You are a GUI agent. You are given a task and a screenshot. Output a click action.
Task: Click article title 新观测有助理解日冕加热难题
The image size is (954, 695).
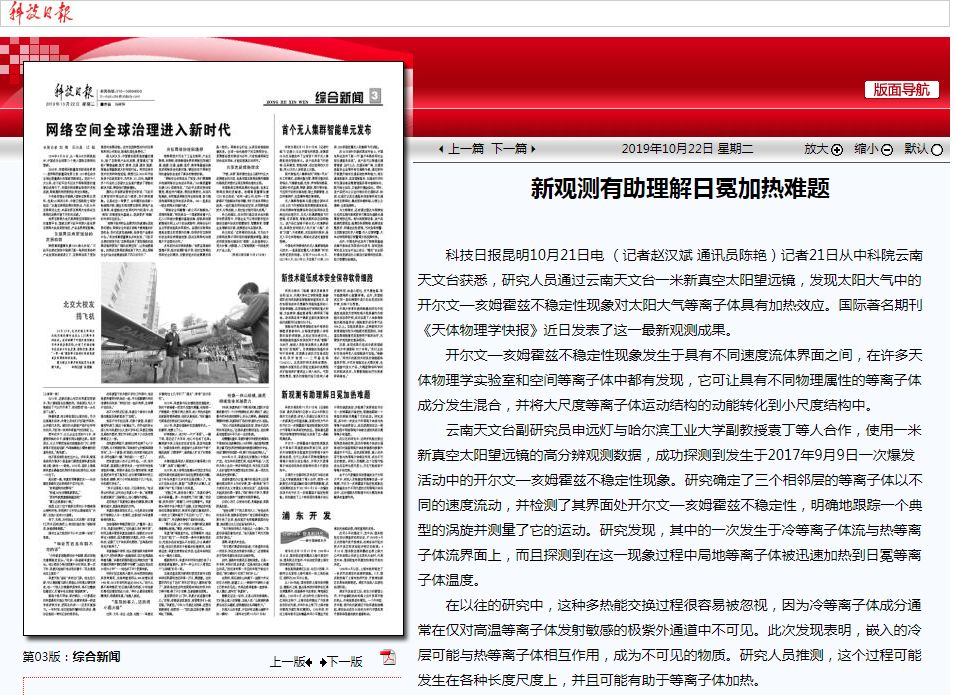[680, 188]
